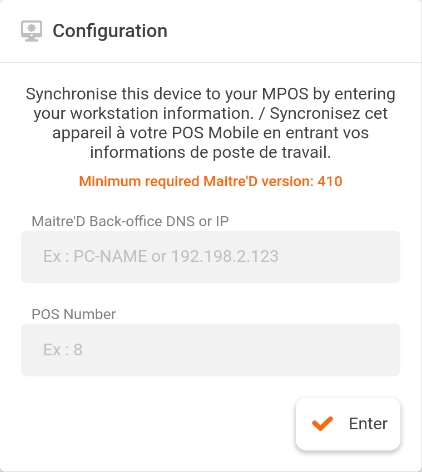
Task: Confirm settings with the Enter button
Action: (348, 424)
